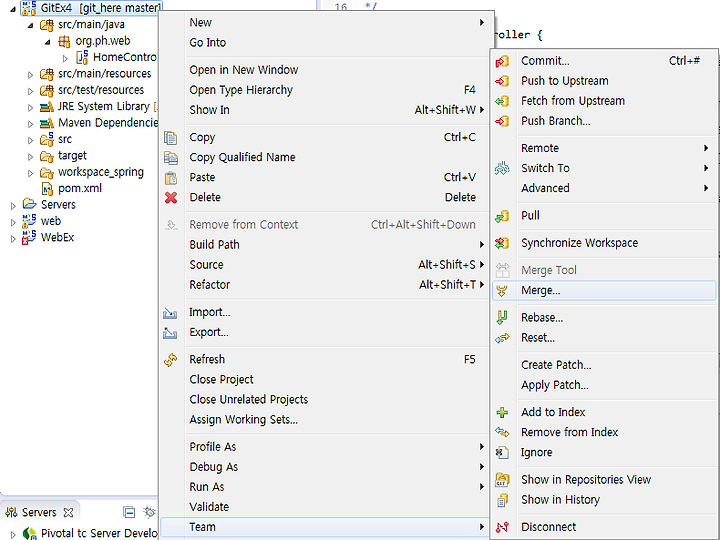Choose Assign Working Sets...

pyautogui.click(x=324, y=420)
